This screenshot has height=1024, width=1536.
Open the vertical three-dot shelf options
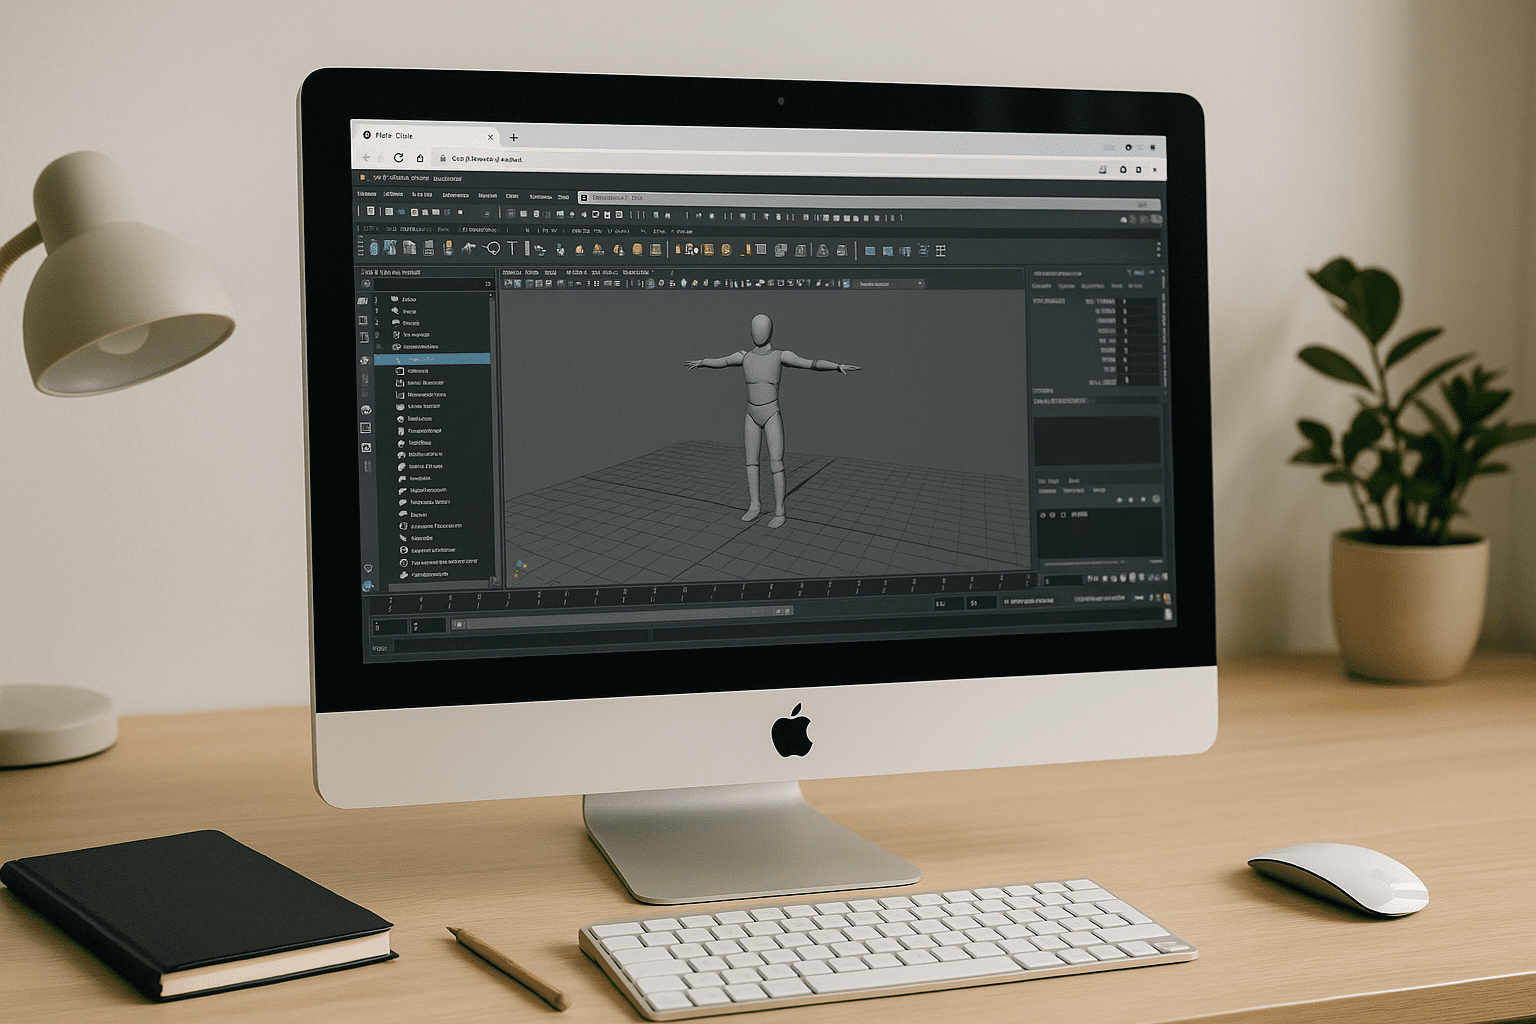1159,250
